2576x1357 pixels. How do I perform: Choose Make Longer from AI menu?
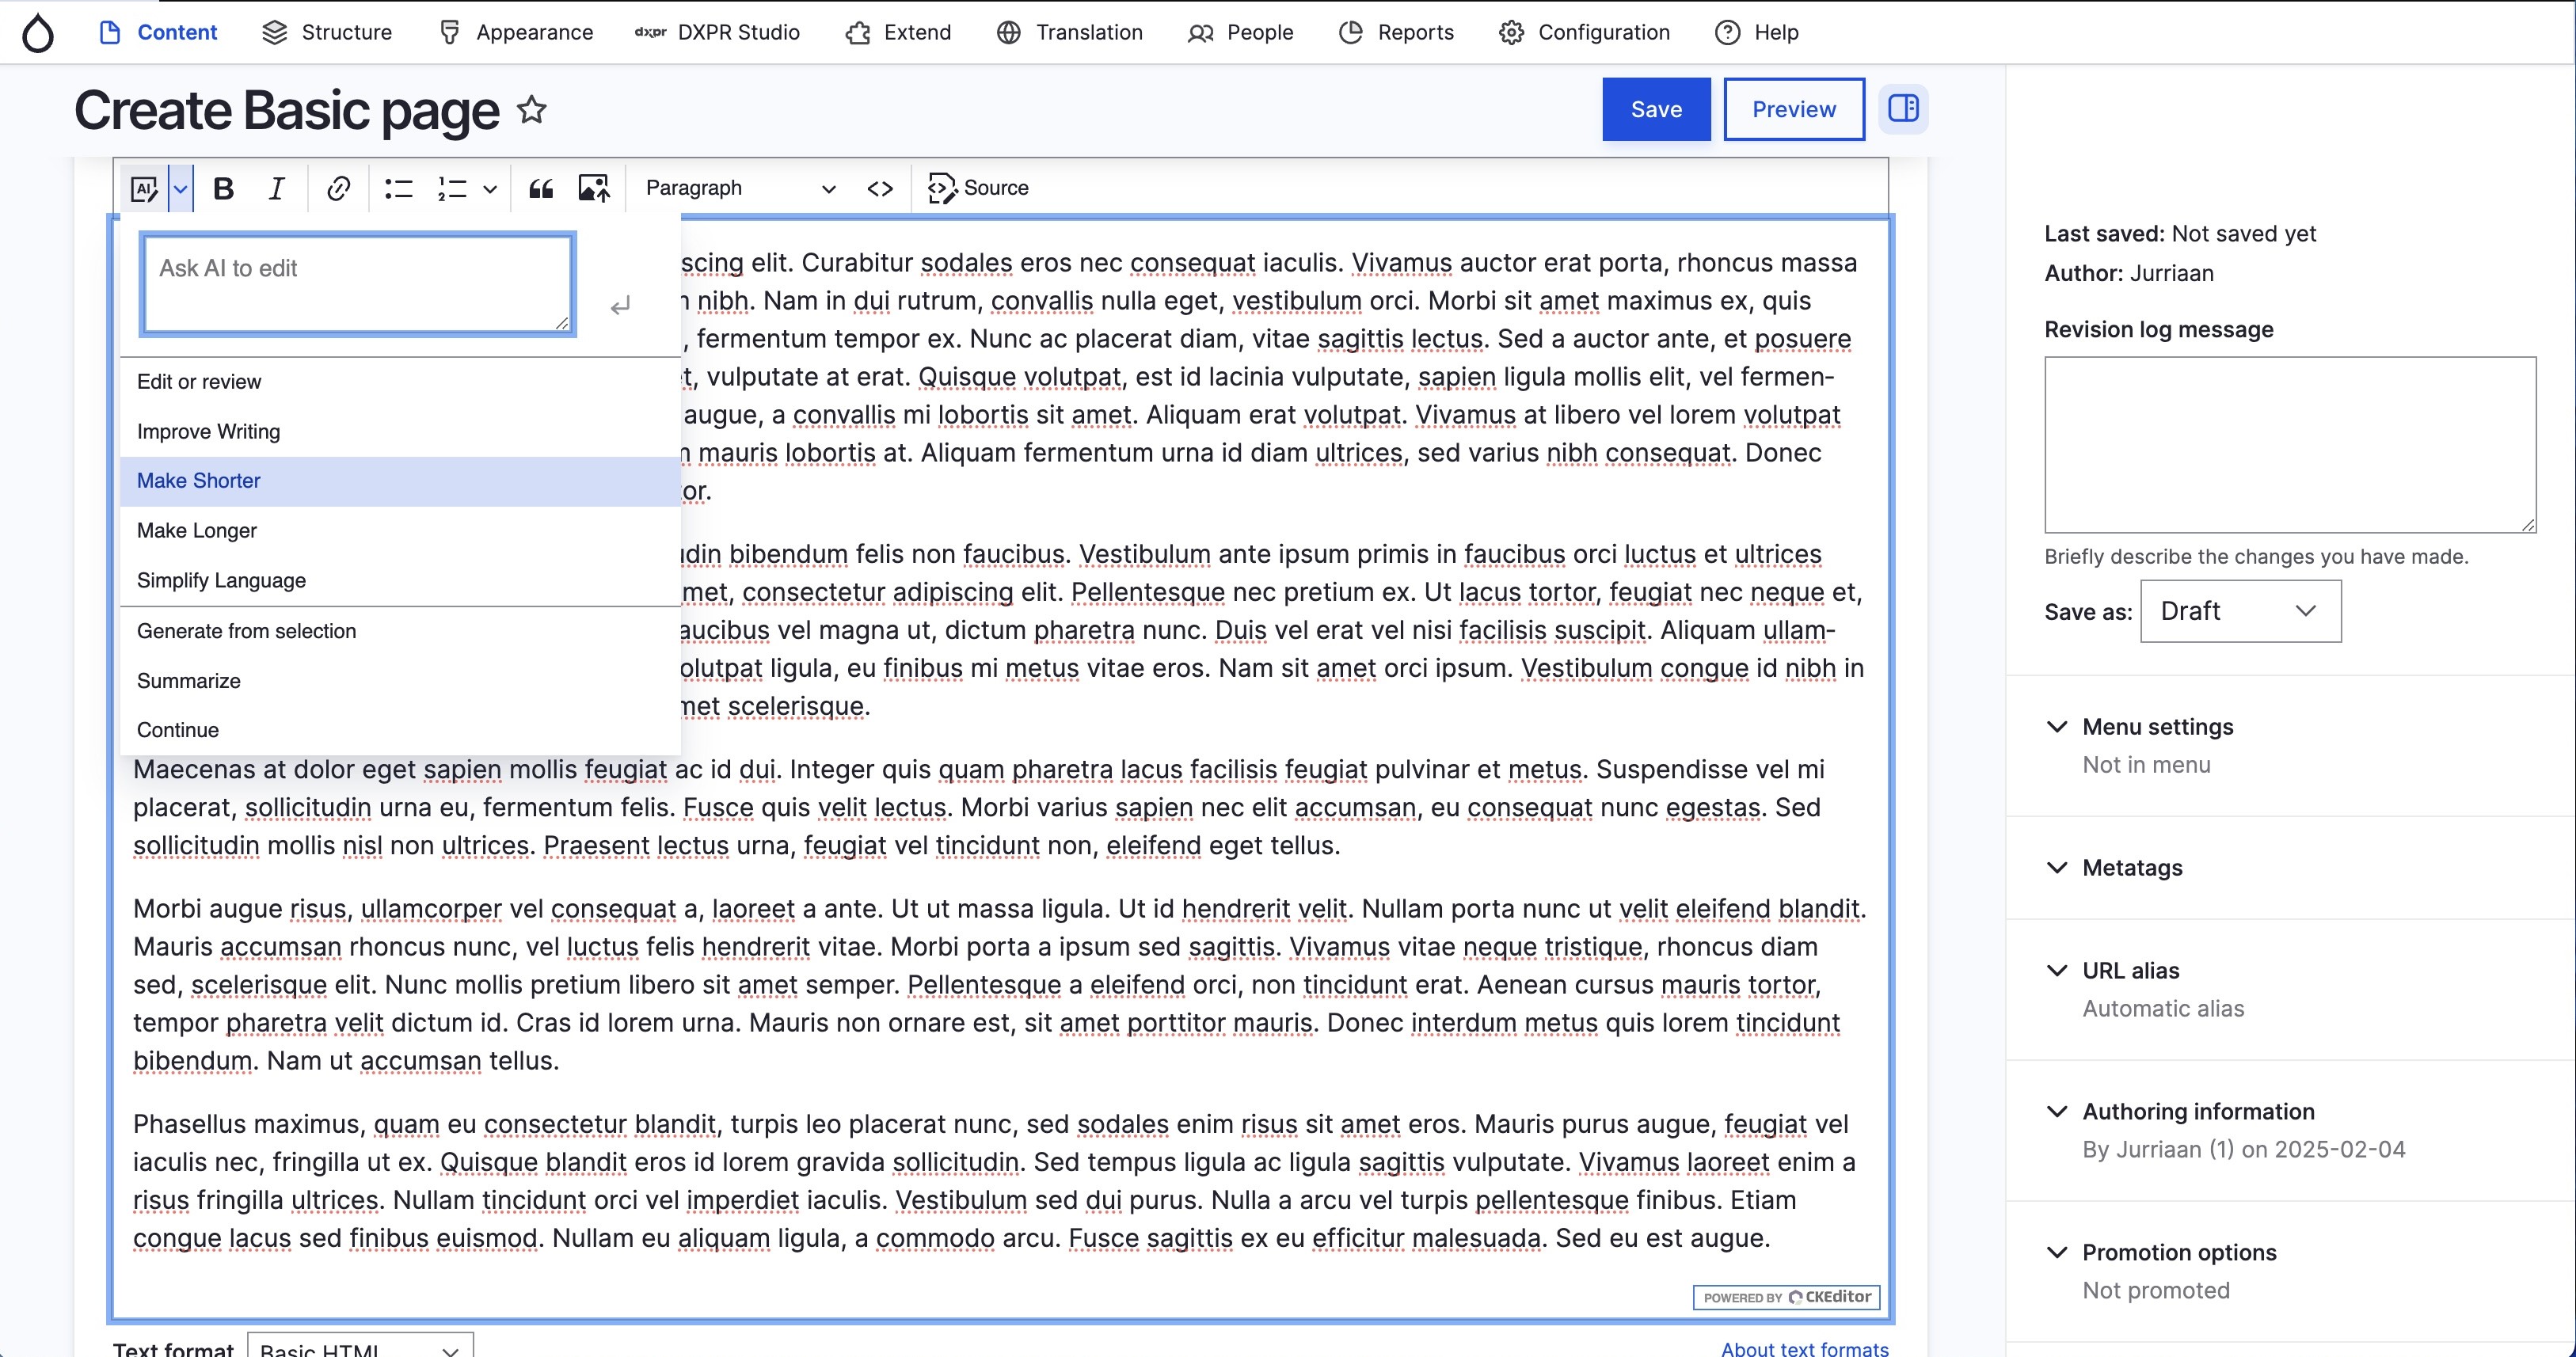400,530
